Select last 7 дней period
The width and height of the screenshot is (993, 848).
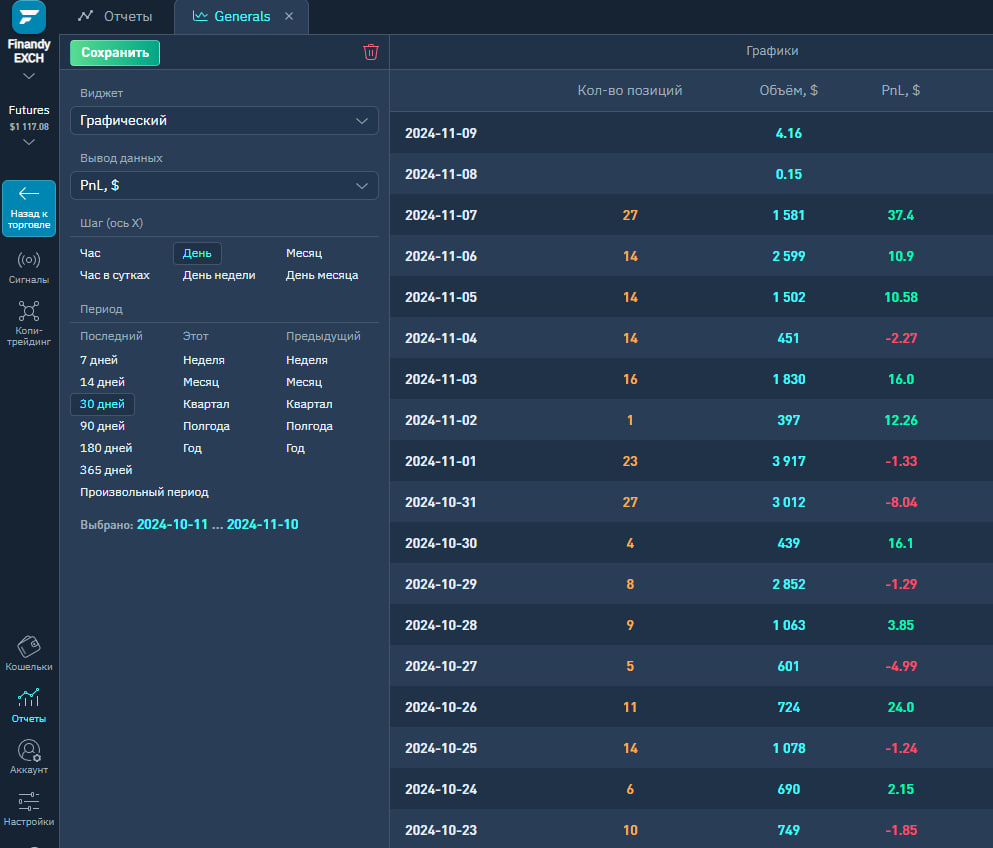pos(99,360)
